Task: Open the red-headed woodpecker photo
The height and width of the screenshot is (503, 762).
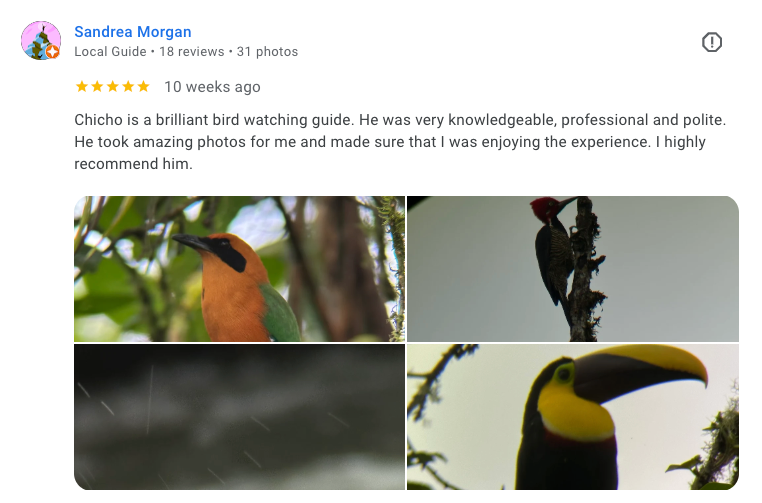Action: 572,269
